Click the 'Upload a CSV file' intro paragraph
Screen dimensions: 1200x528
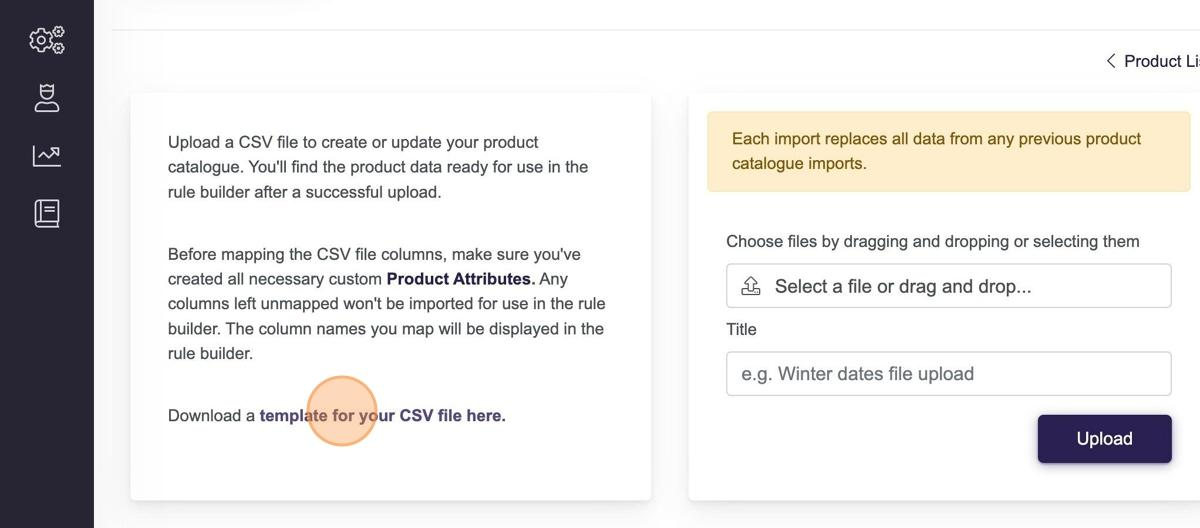coord(378,167)
